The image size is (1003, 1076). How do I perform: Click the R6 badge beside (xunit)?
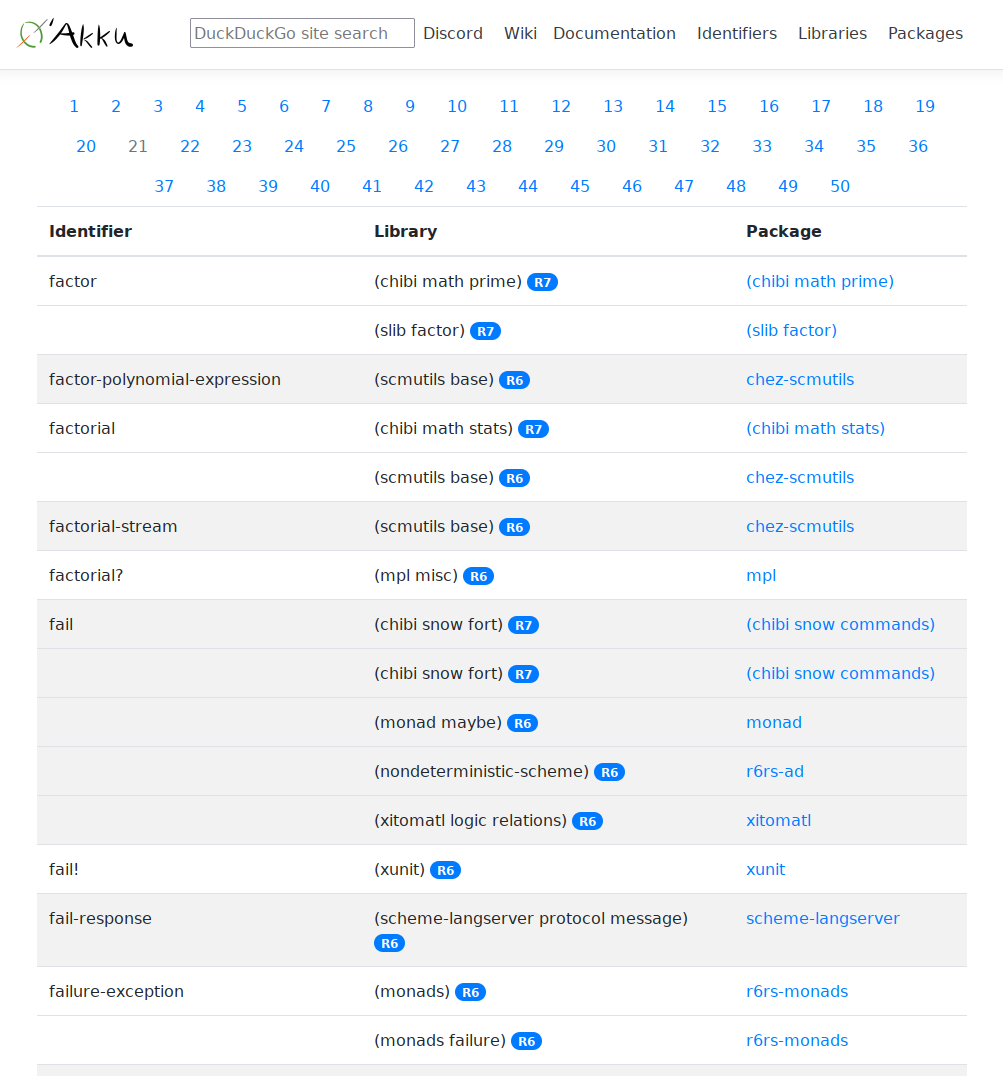tap(445, 870)
